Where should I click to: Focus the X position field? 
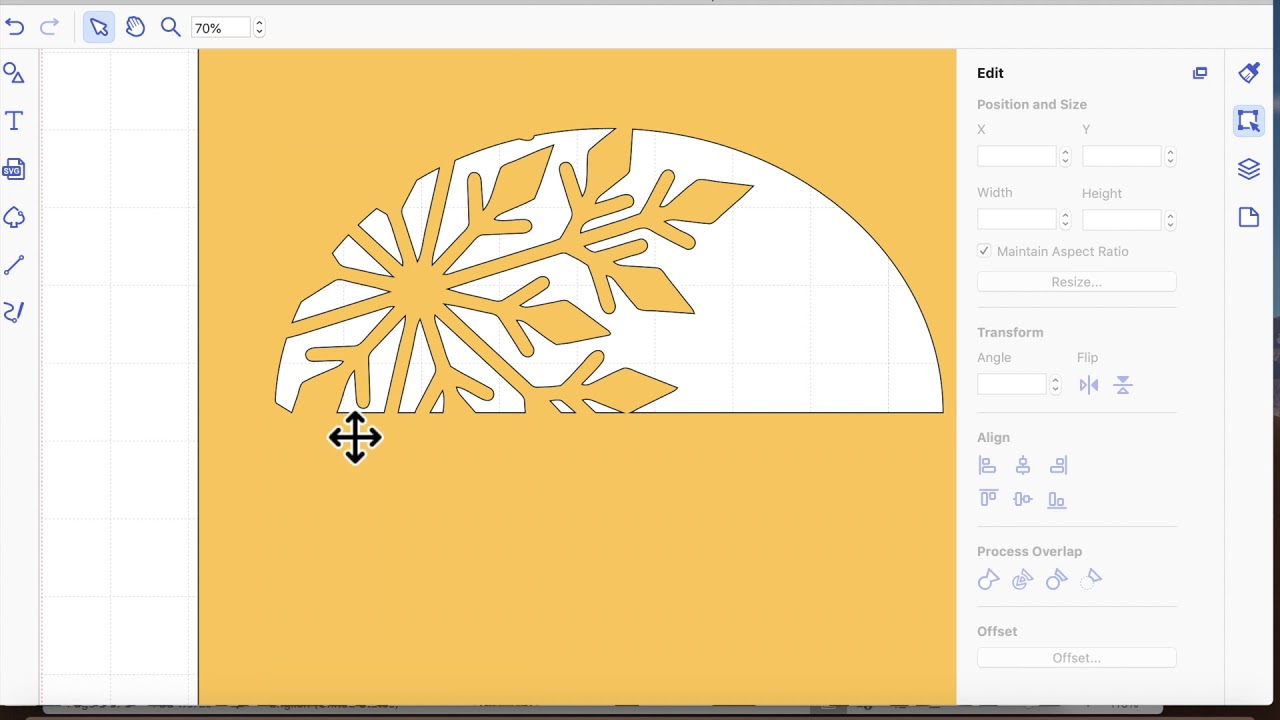pyautogui.click(x=1017, y=156)
